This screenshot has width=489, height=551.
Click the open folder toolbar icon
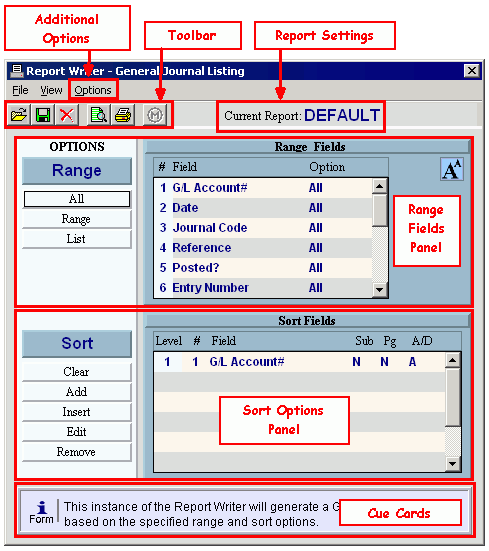click(19, 115)
